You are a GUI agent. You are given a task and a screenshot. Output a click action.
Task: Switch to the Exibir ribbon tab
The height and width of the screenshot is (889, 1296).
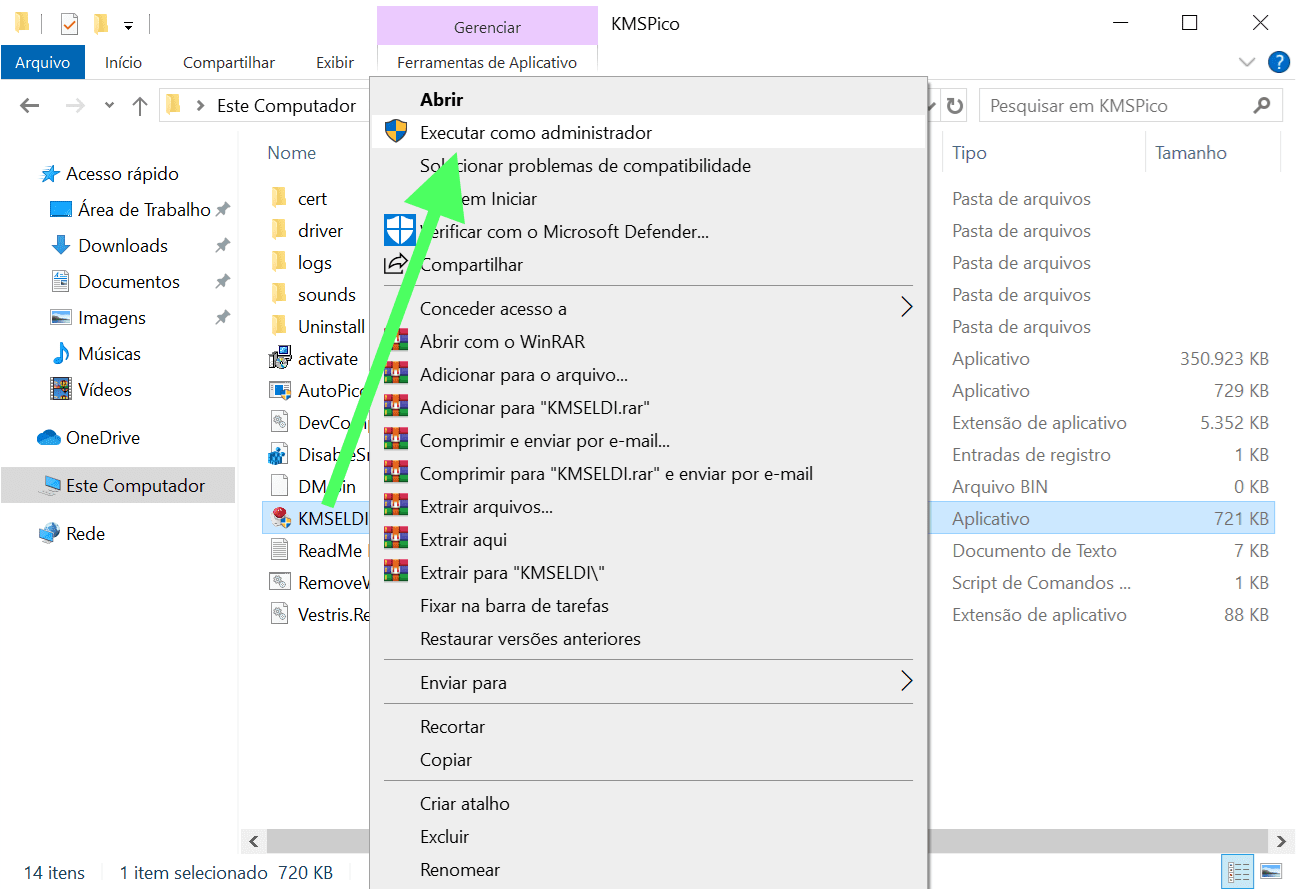coord(334,62)
